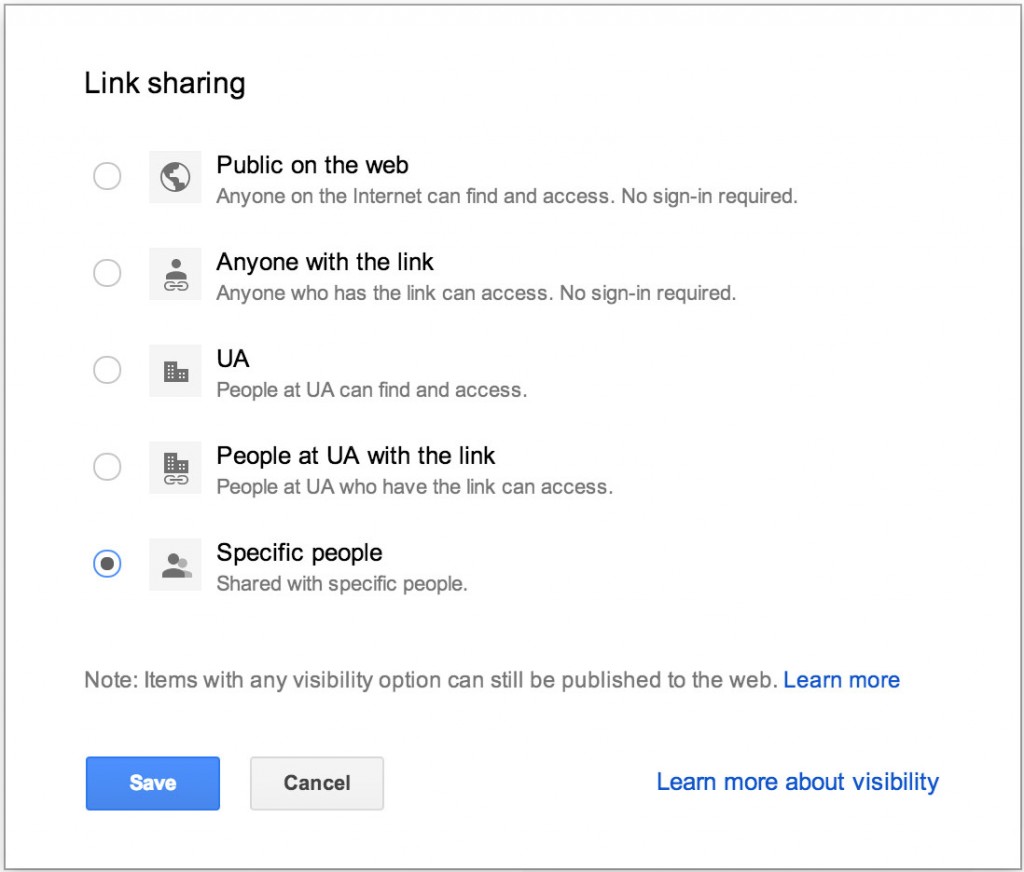The width and height of the screenshot is (1024, 872).
Task: Choose the Anyone with the link radio button
Action: tap(107, 273)
